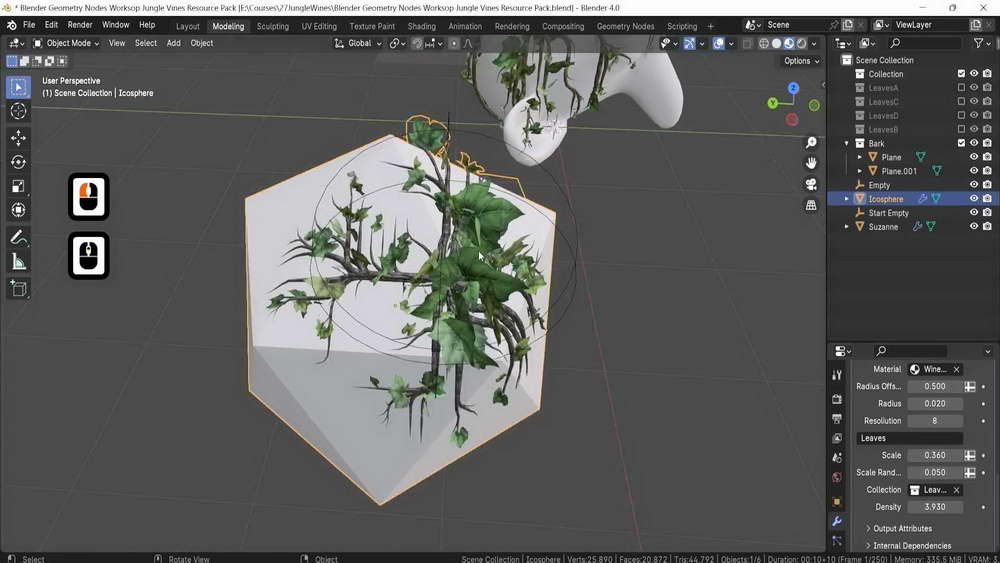Adjust the leaves Scale 0.360 slider
Viewport: 1000px width, 563px height.
935,455
